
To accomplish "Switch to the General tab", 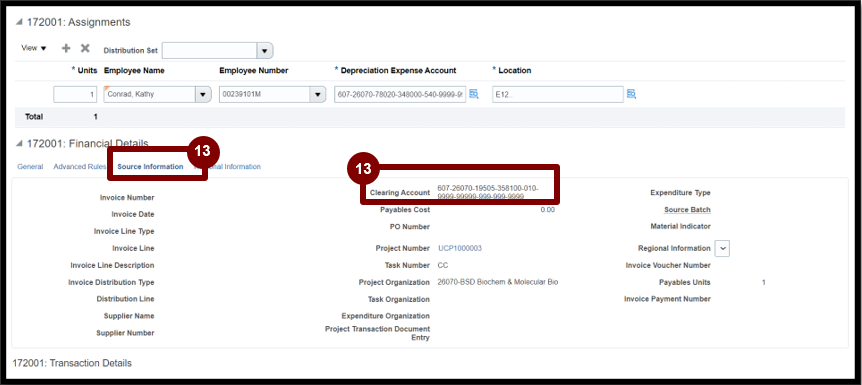I will pos(30,167).
